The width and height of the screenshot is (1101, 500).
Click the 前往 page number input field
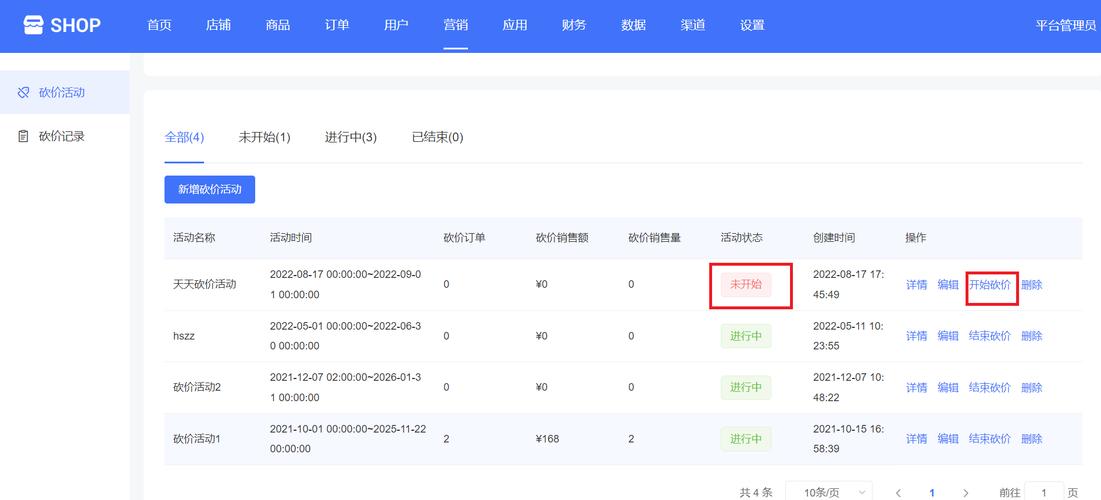[1044, 492]
